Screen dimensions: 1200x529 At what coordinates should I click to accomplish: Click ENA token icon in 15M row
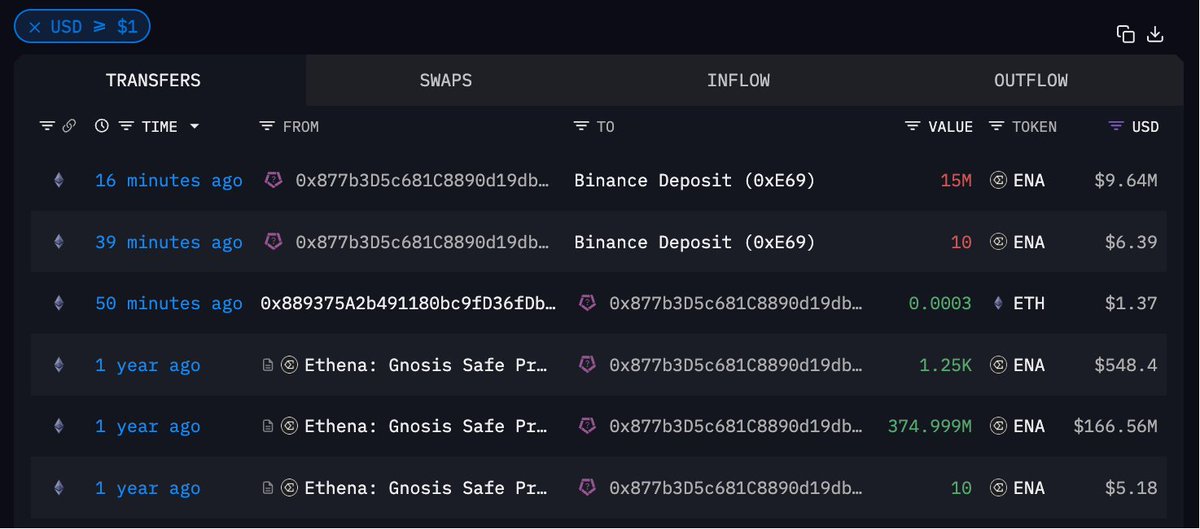[997, 181]
